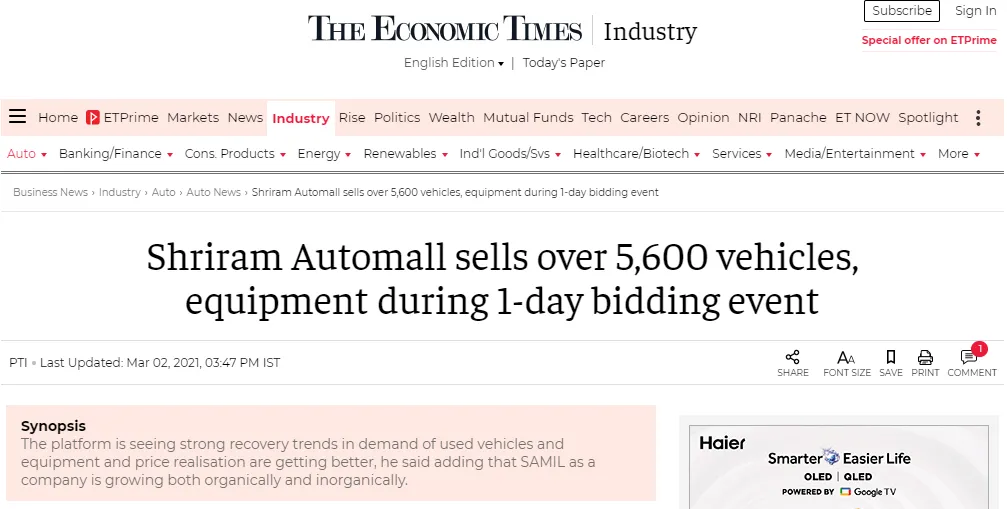This screenshot has height=509, width=1007.
Task: Bookmark article with the Save icon
Action: click(891, 358)
